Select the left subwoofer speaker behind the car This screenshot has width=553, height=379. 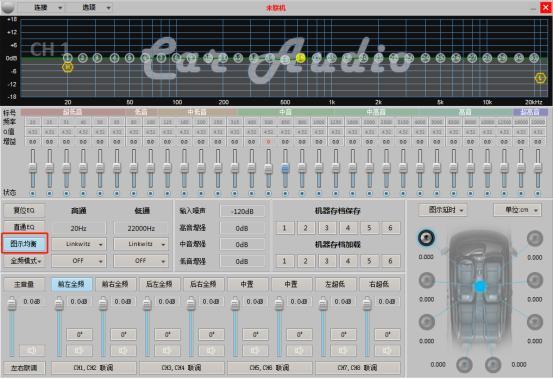click(464, 365)
